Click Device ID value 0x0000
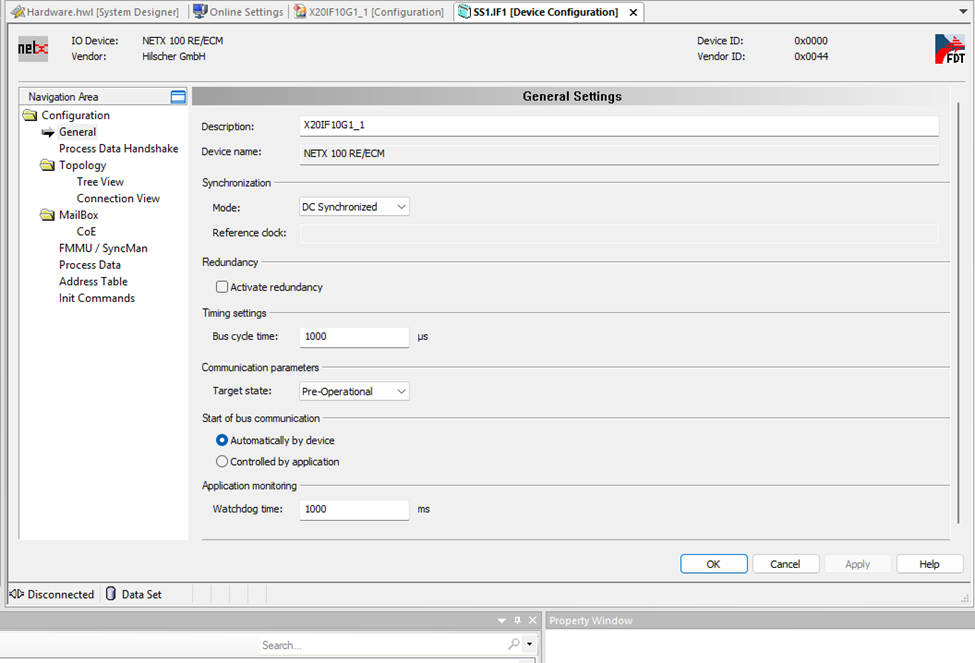 811,41
